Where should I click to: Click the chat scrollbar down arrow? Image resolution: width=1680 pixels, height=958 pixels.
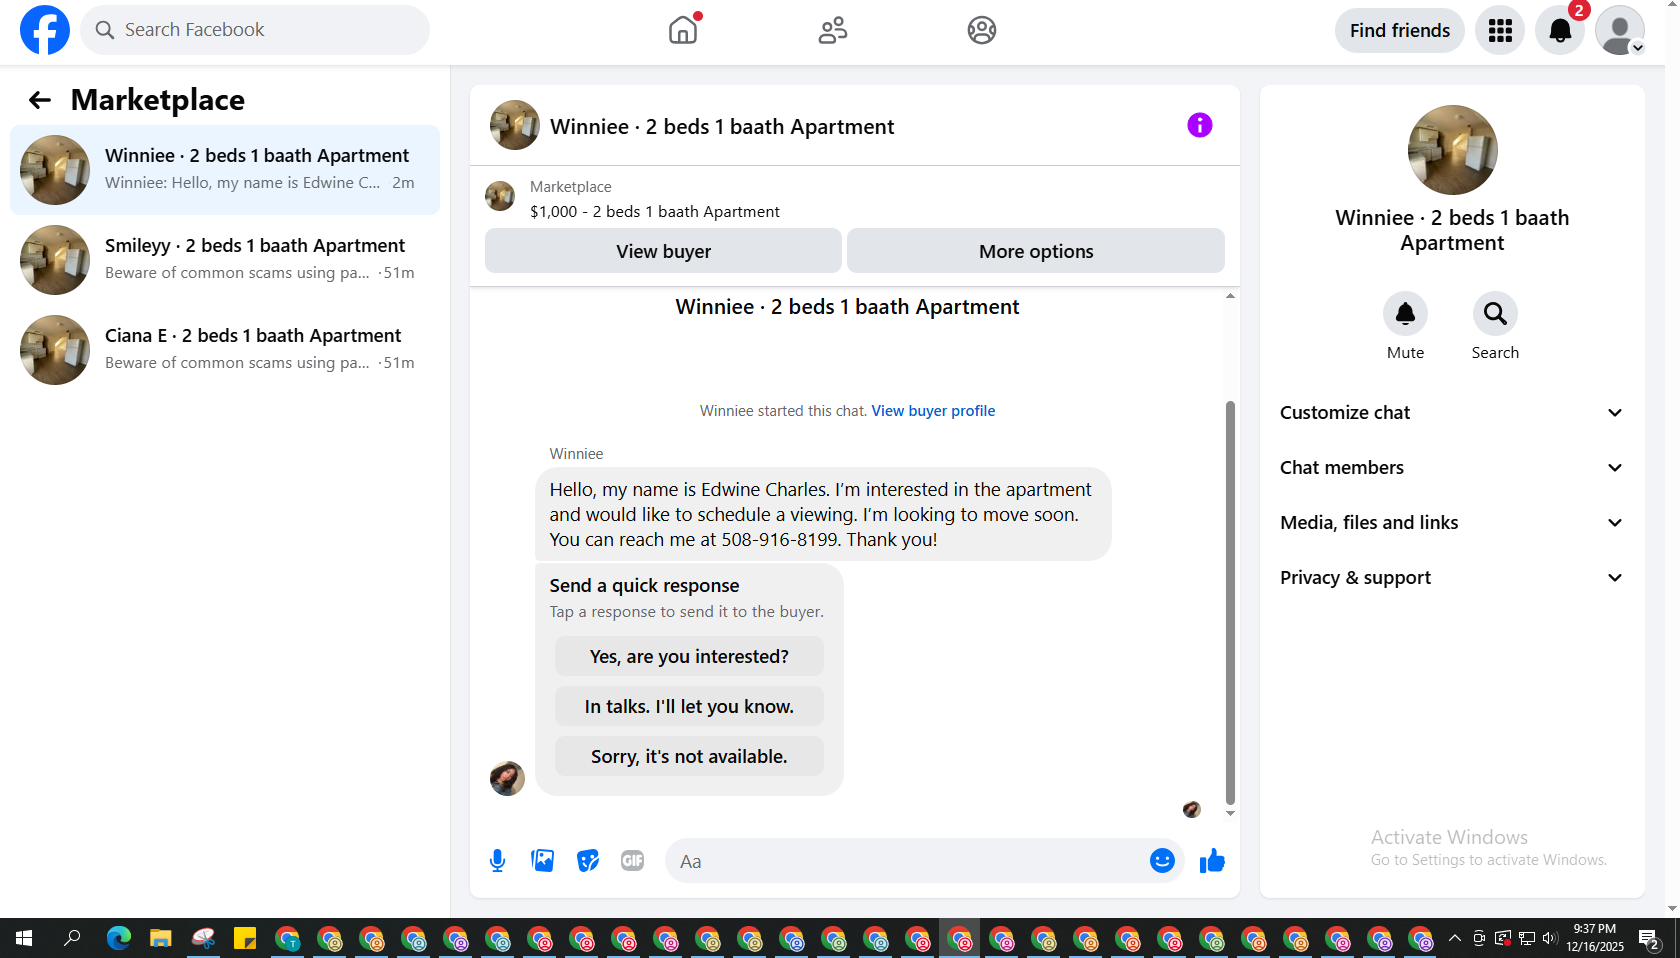(x=1230, y=813)
